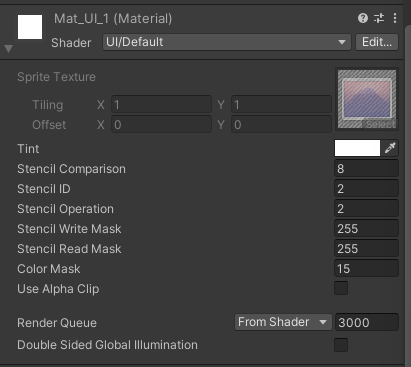Open the material presets slider icon
This screenshot has width=411, height=367.
379,18
